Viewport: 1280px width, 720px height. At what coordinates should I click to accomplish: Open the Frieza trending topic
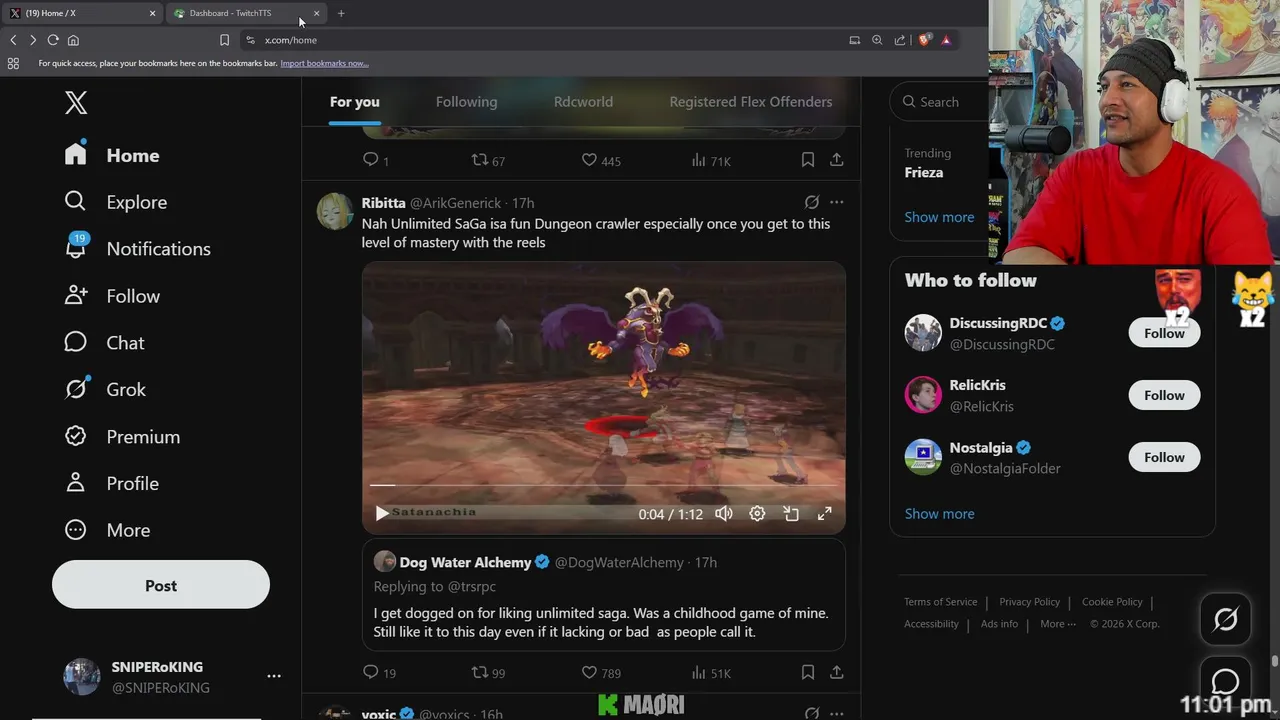tap(923, 172)
